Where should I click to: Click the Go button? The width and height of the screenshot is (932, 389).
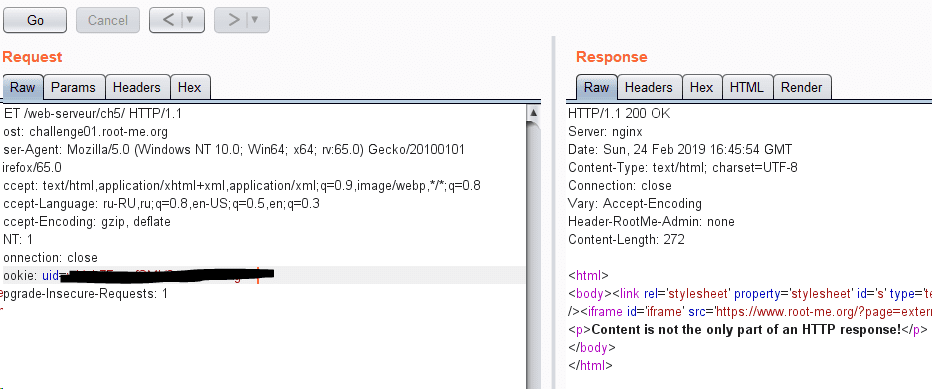(35, 20)
